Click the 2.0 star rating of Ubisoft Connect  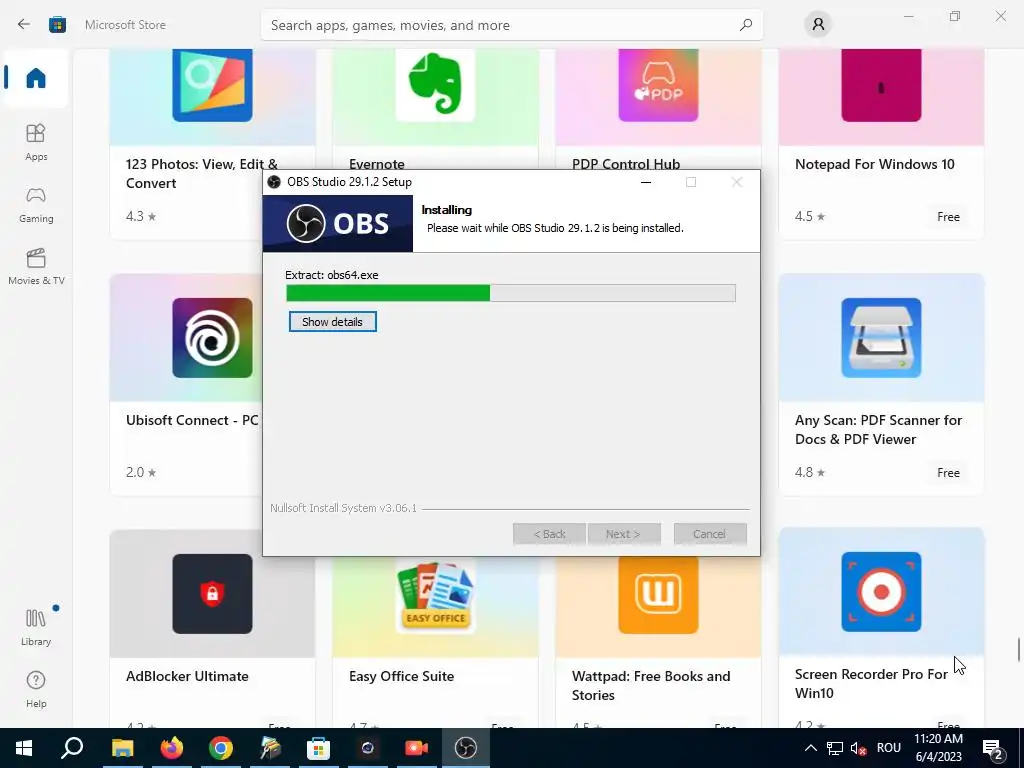[141, 472]
